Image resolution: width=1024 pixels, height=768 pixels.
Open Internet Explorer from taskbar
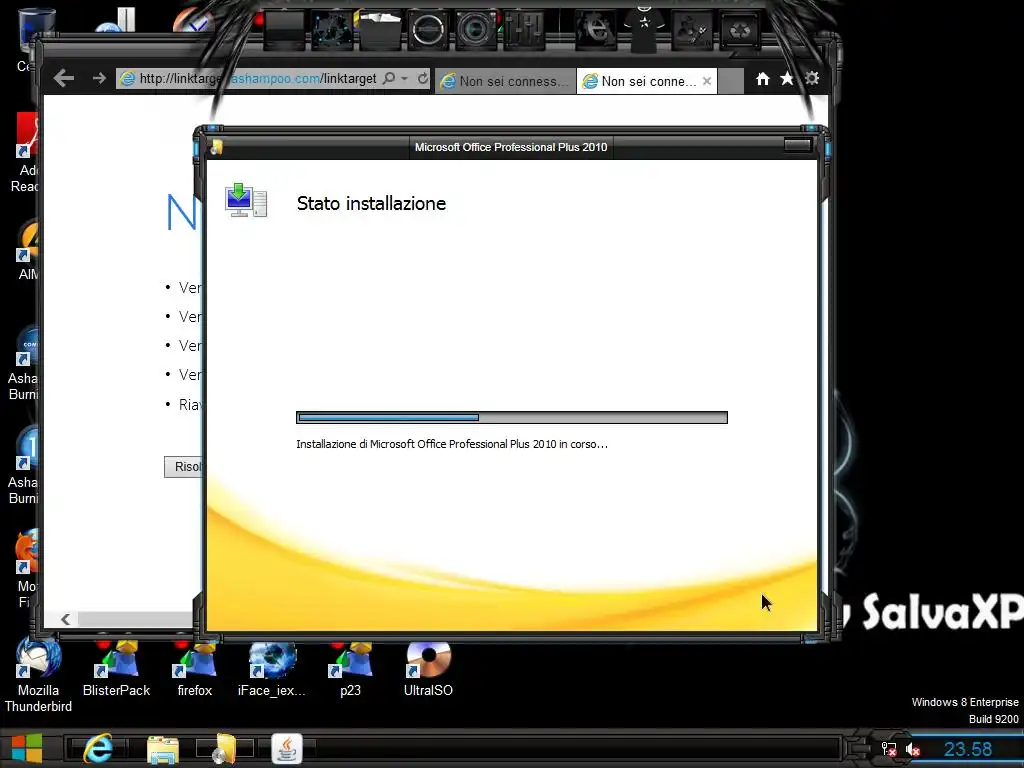pos(98,748)
